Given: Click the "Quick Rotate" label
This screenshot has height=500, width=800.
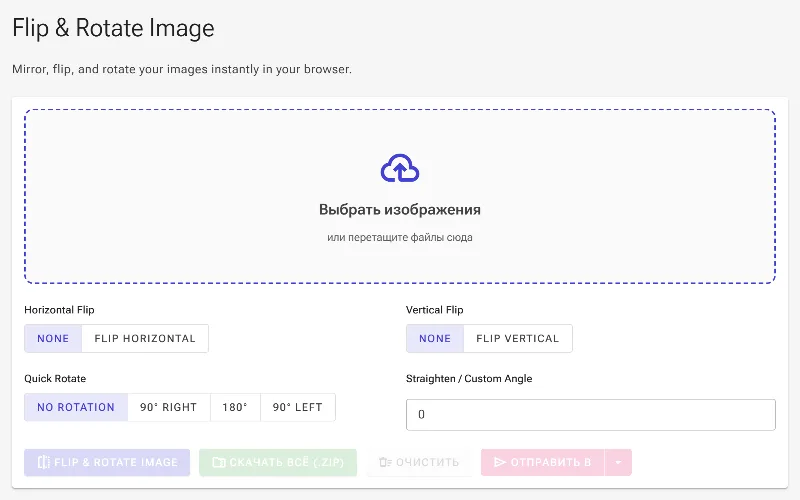Looking at the screenshot, I should (x=55, y=379).
